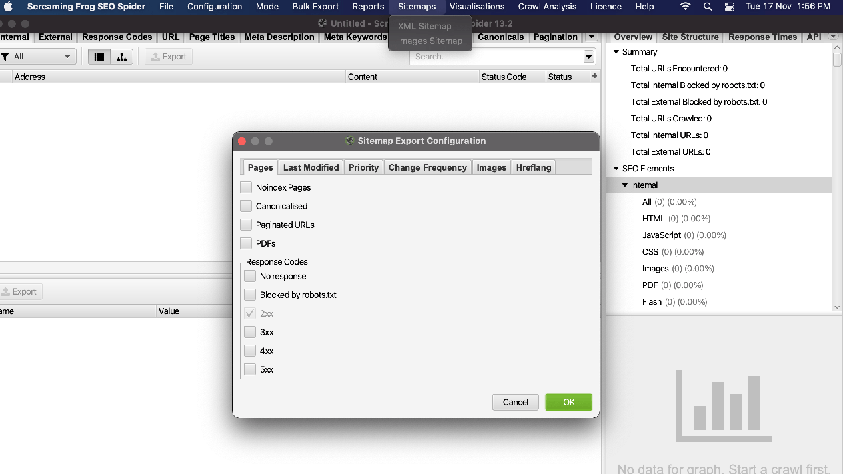Open the All filter dropdown
The width and height of the screenshot is (843, 474).
click(x=38, y=56)
